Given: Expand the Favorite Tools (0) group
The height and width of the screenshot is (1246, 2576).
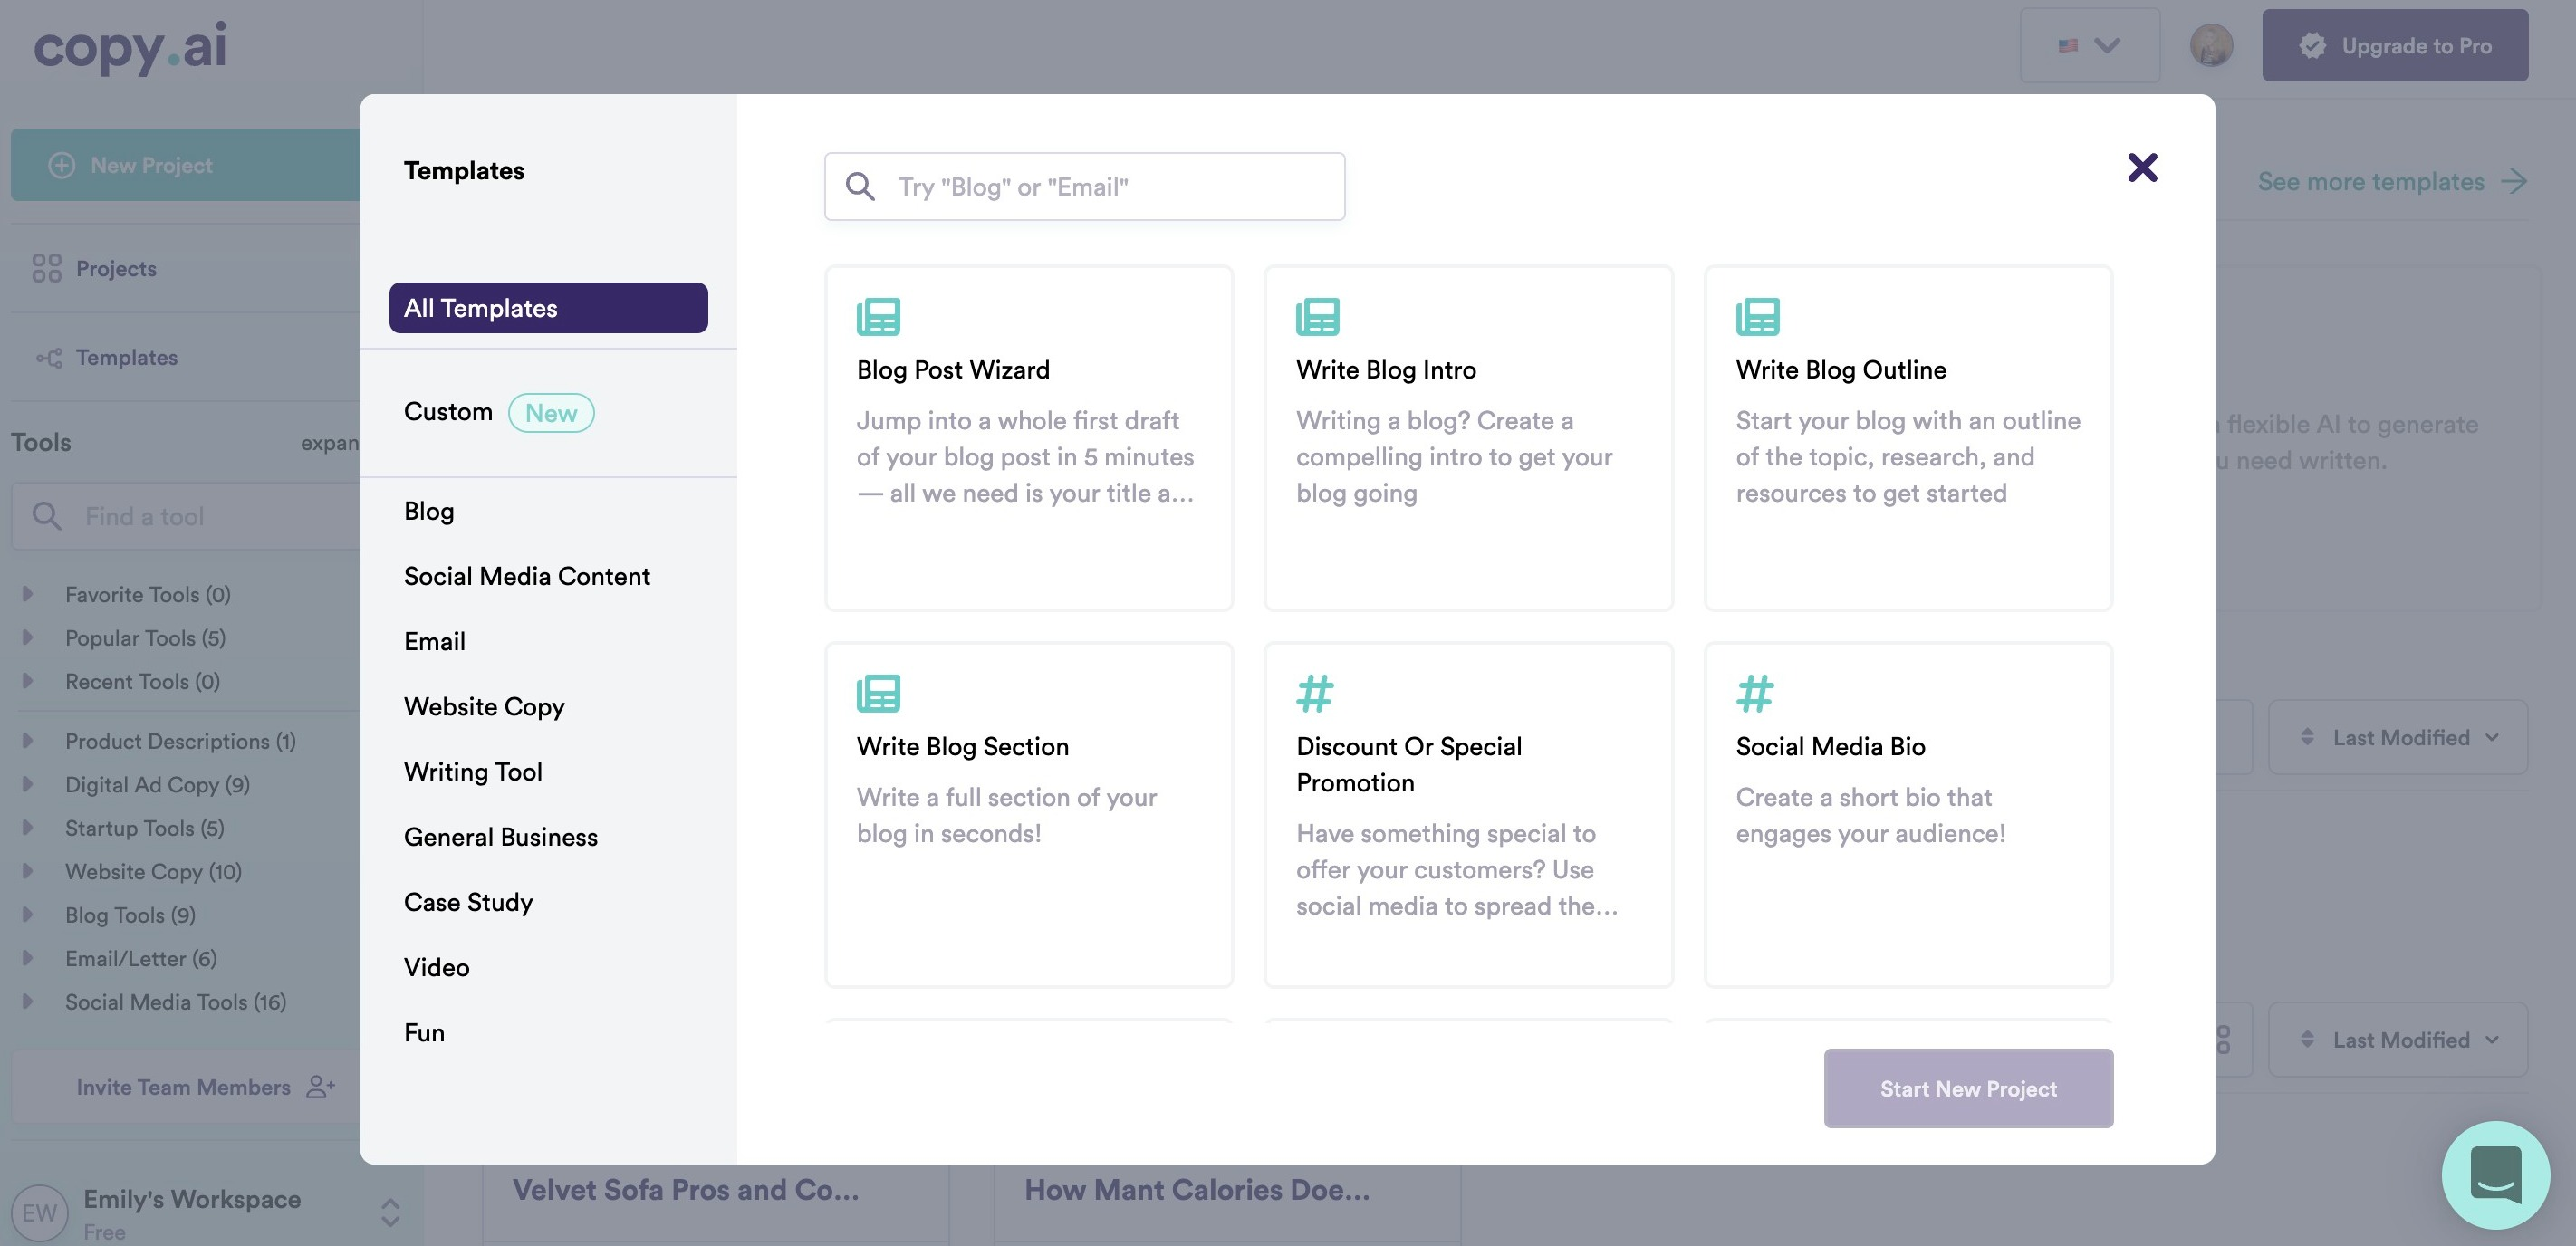Looking at the screenshot, I should (x=28, y=594).
